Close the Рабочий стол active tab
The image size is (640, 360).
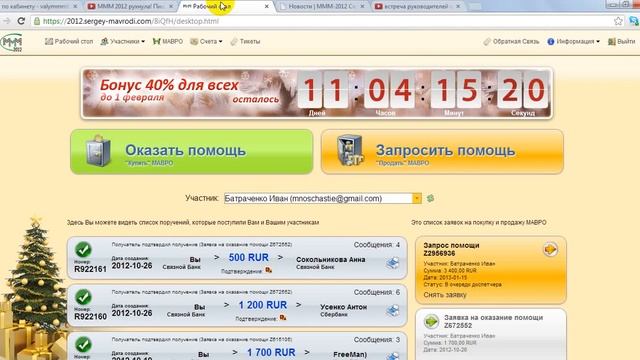[x=267, y=6]
